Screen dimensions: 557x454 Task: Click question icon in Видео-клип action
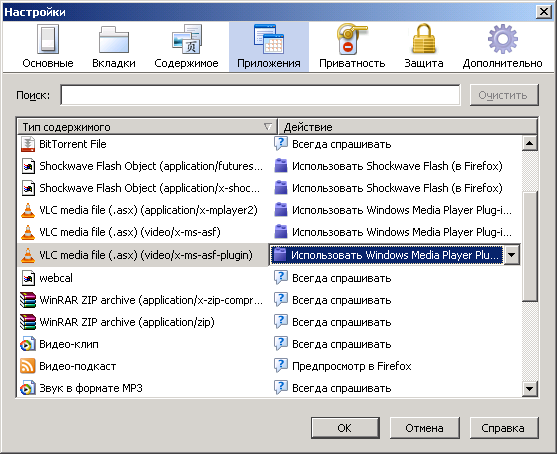tap(281, 344)
